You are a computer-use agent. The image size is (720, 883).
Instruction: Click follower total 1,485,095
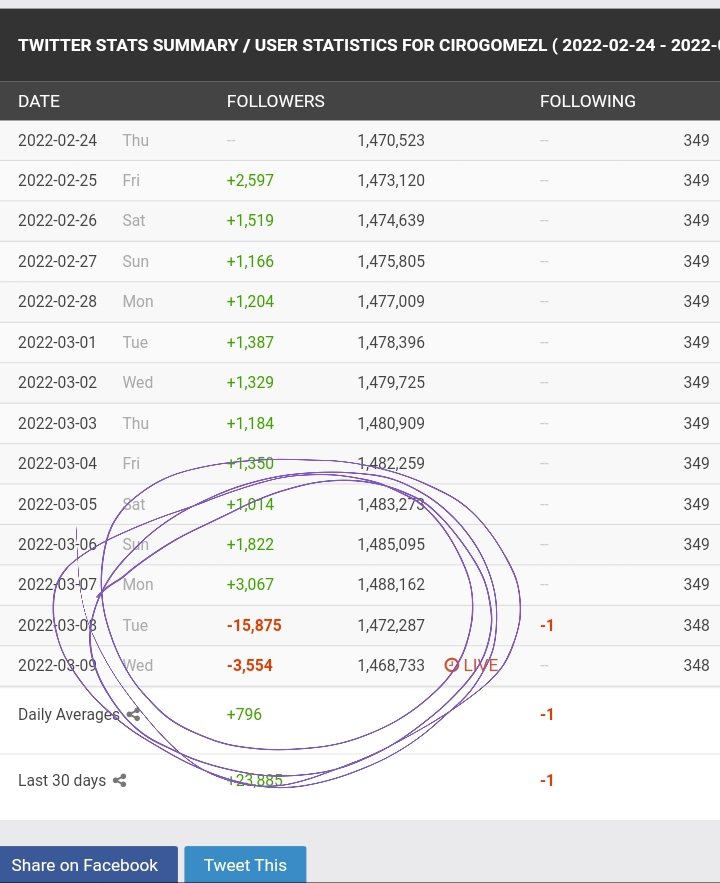[391, 545]
